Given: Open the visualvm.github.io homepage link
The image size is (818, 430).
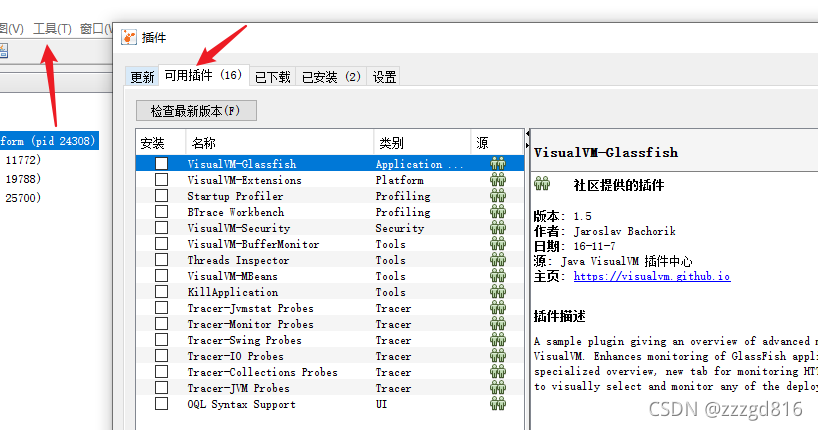Looking at the screenshot, I should [652, 276].
